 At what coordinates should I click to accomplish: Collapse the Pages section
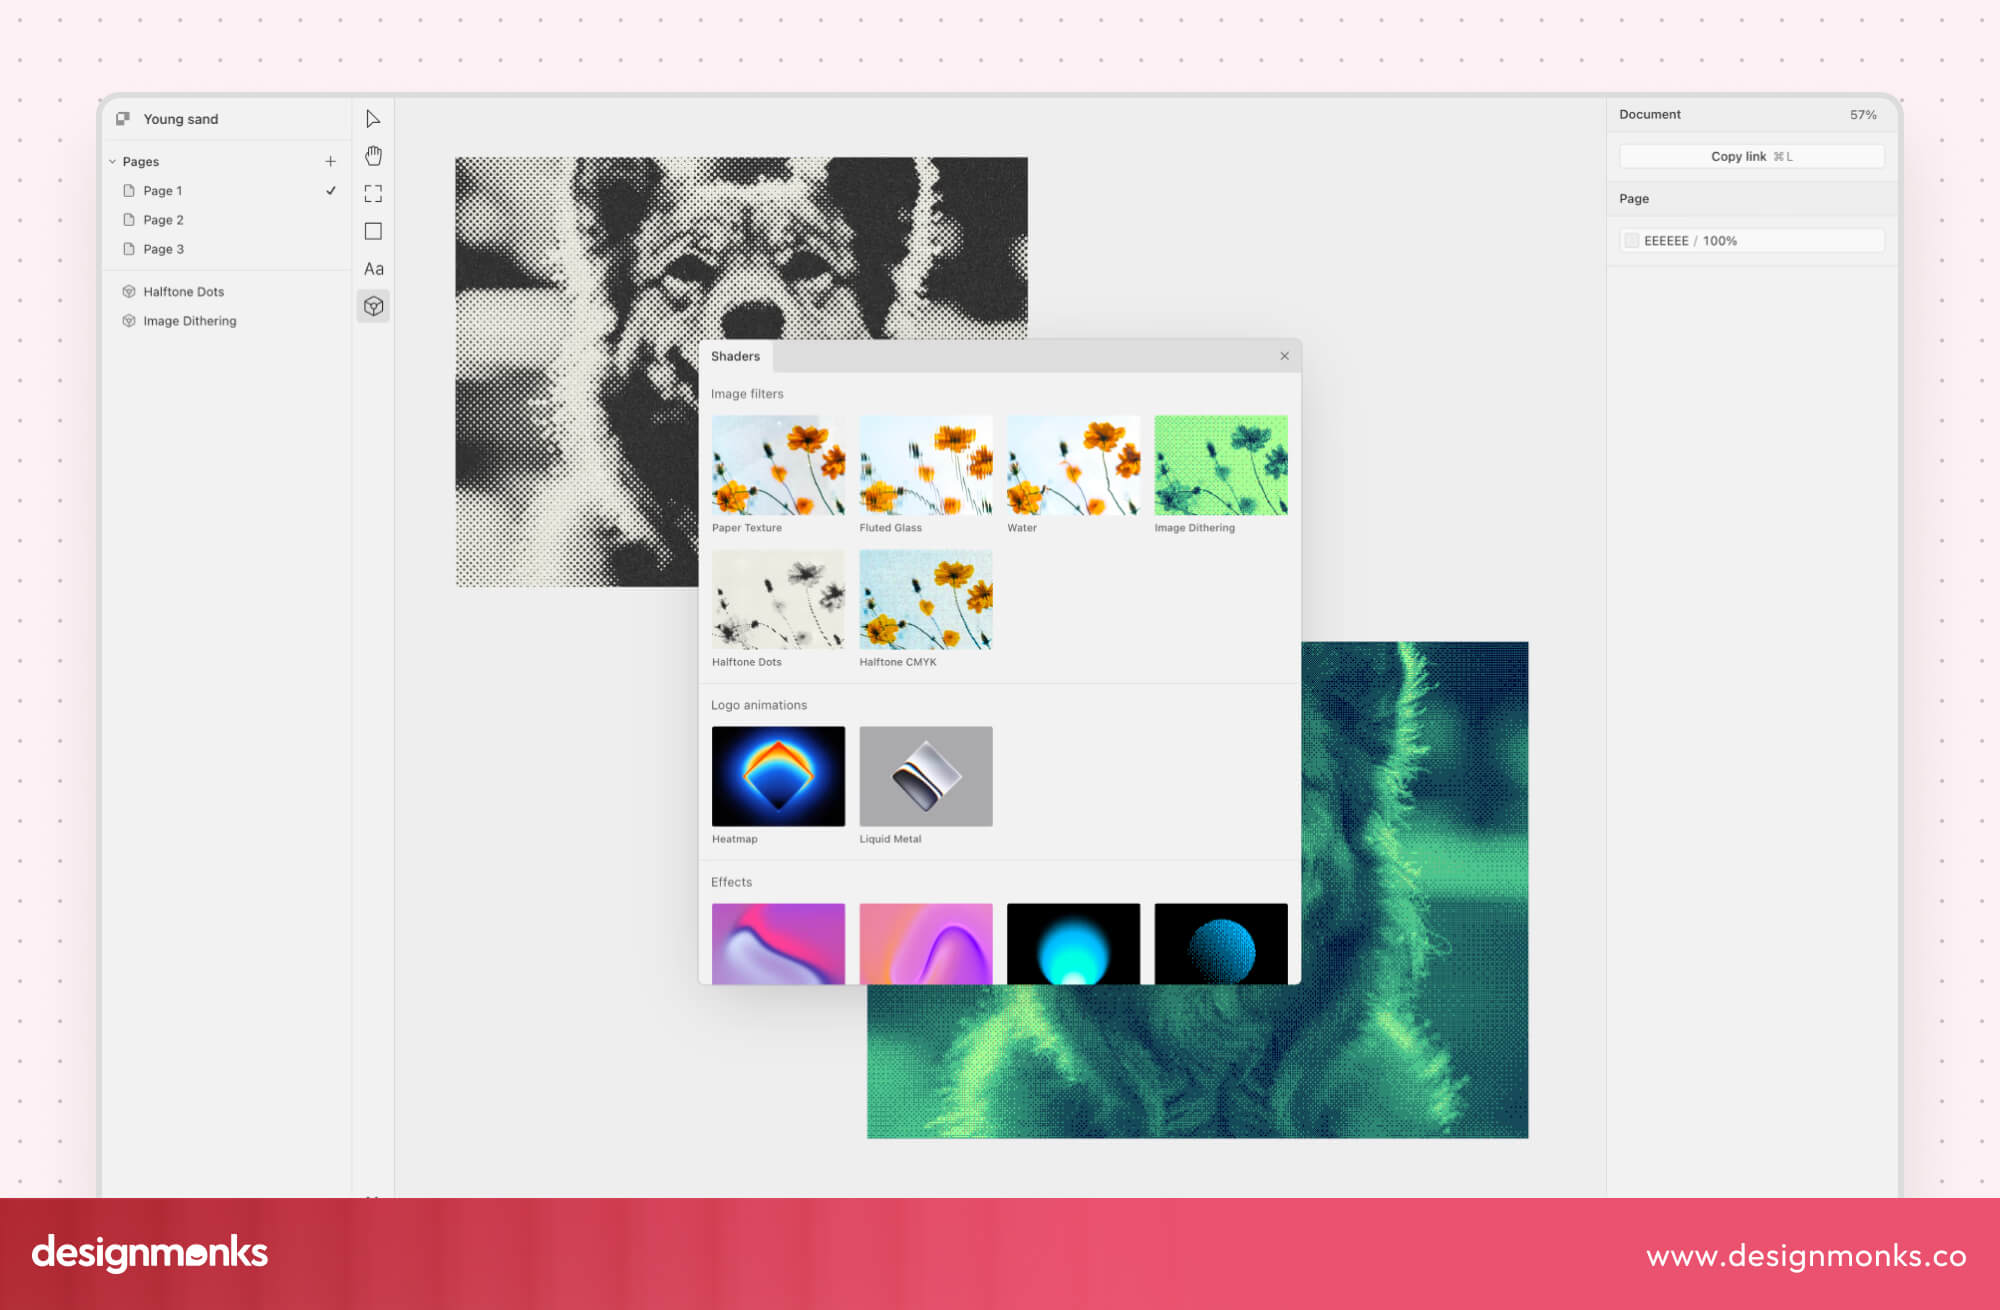(x=111, y=161)
